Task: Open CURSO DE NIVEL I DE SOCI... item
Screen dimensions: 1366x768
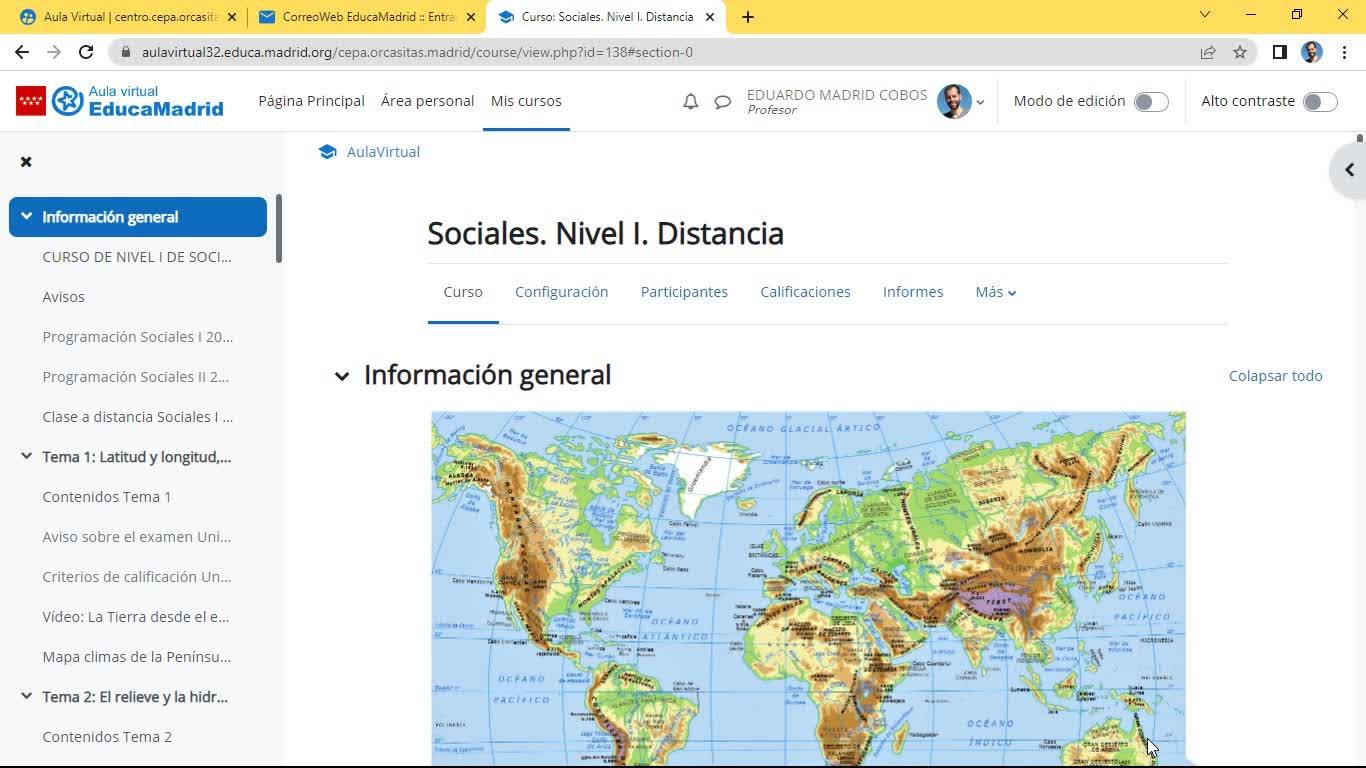Action: [137, 257]
